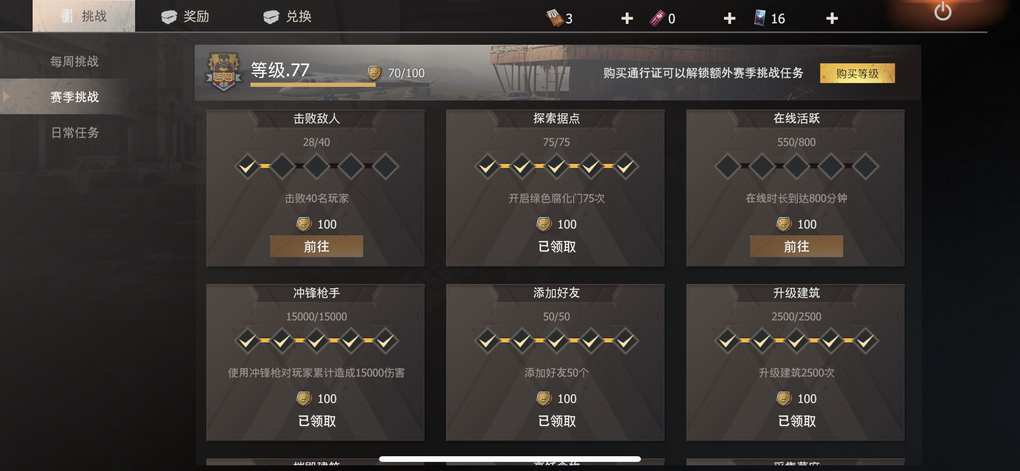Click the level 77 progress bar
The width and height of the screenshot is (1020, 471).
pyautogui.click(x=313, y=84)
